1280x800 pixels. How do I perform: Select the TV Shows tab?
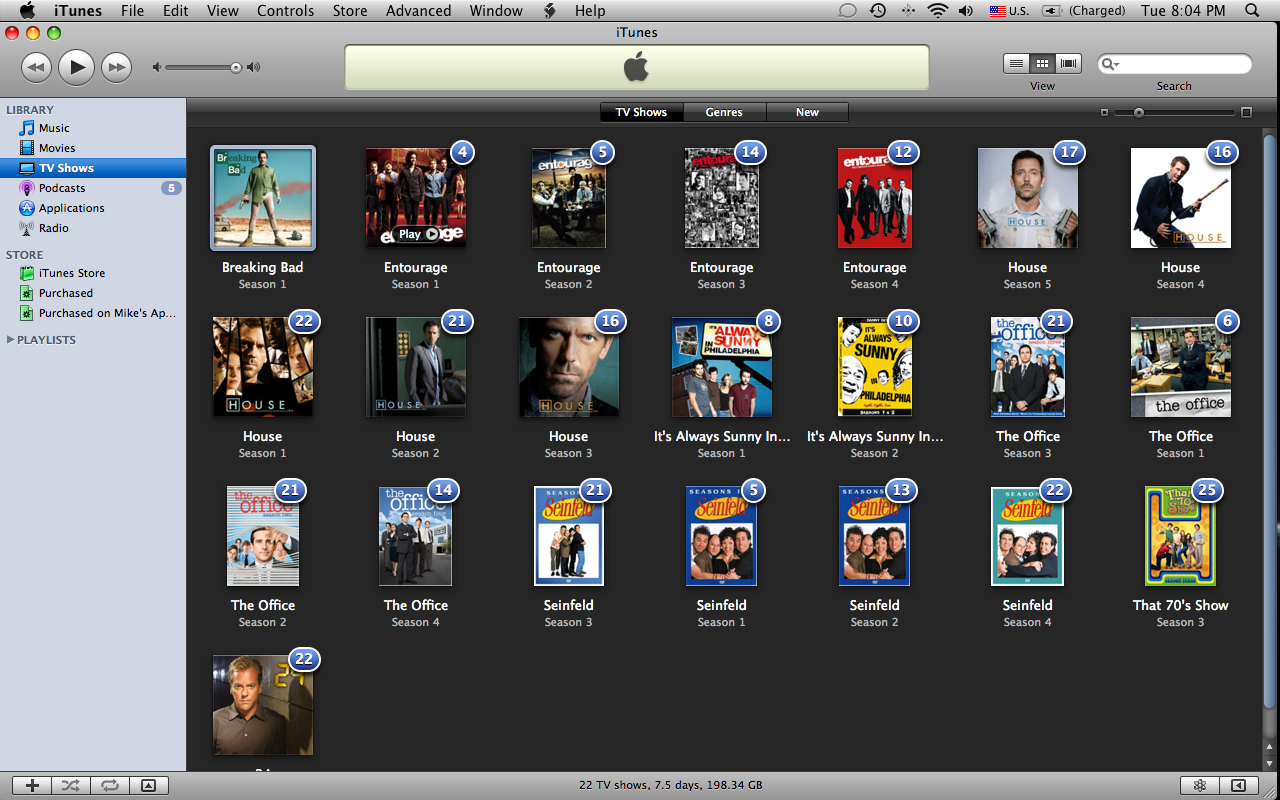coord(641,112)
